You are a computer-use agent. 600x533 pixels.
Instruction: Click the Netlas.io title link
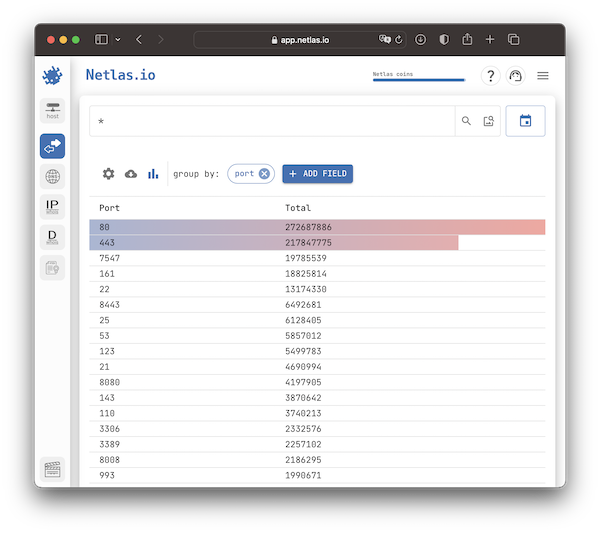[120, 75]
